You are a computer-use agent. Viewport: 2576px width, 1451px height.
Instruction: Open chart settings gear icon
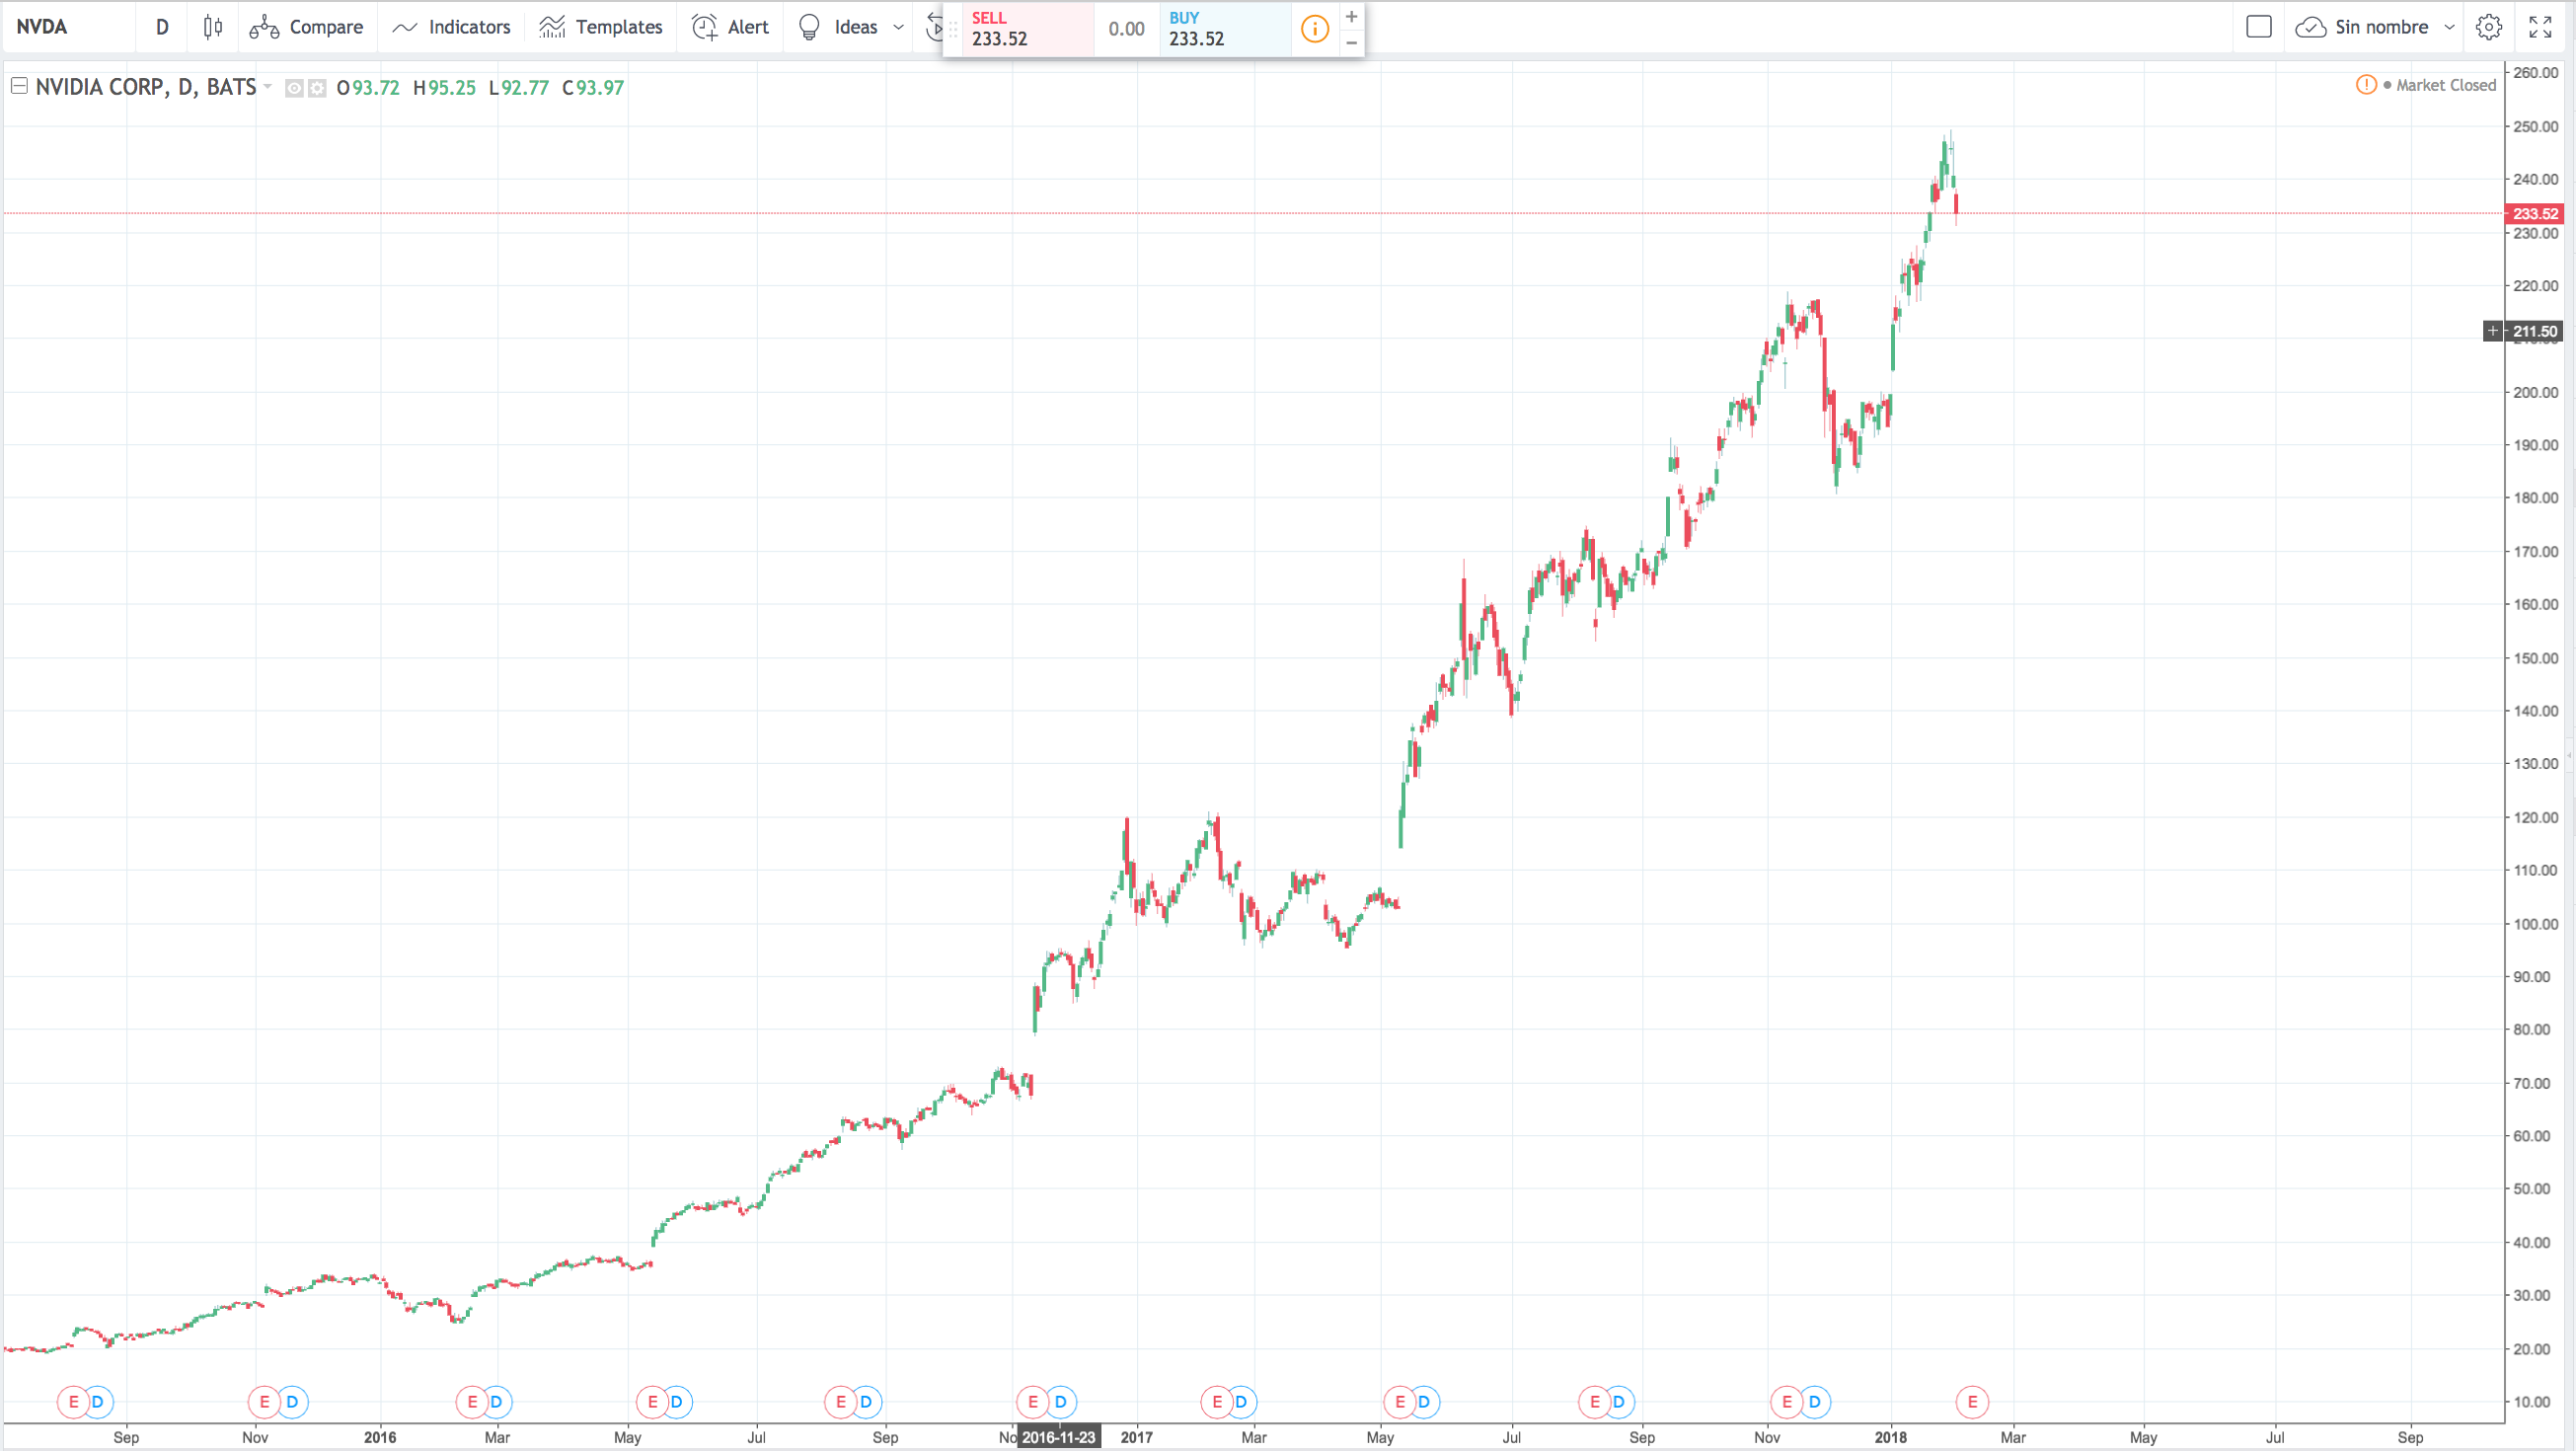pos(2489,27)
